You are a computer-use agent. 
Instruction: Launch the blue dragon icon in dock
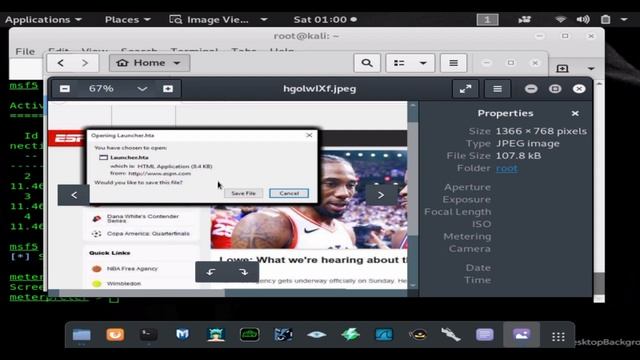coord(283,335)
